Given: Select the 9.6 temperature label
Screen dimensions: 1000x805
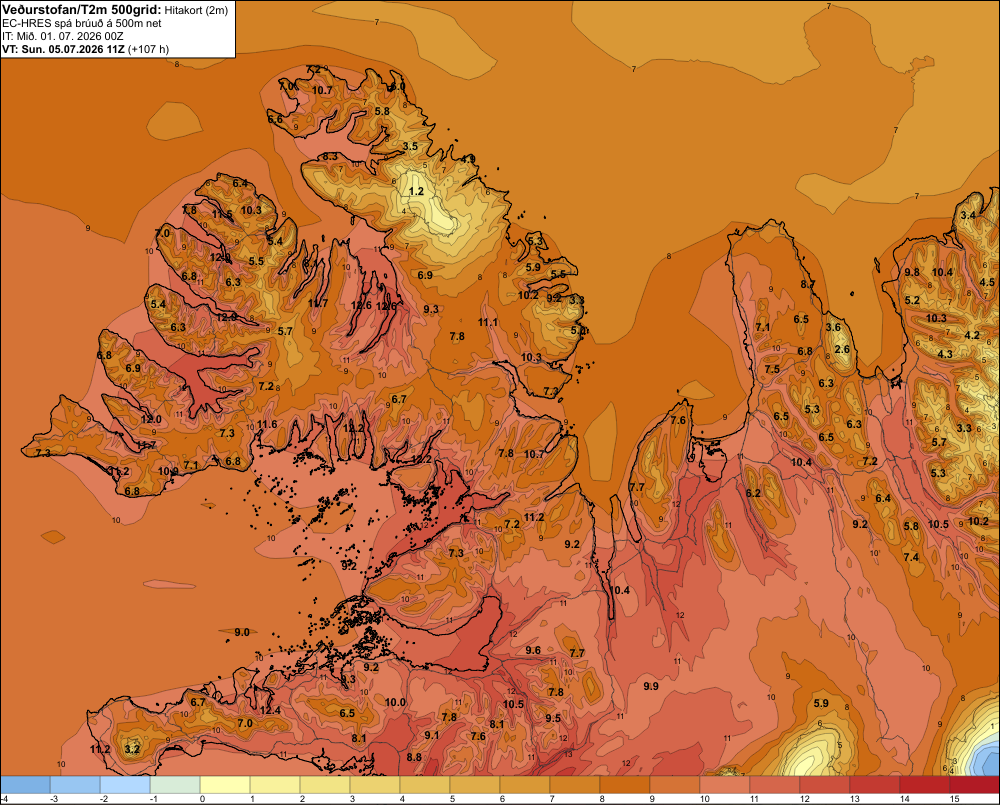Looking at the screenshot, I should click(533, 650).
